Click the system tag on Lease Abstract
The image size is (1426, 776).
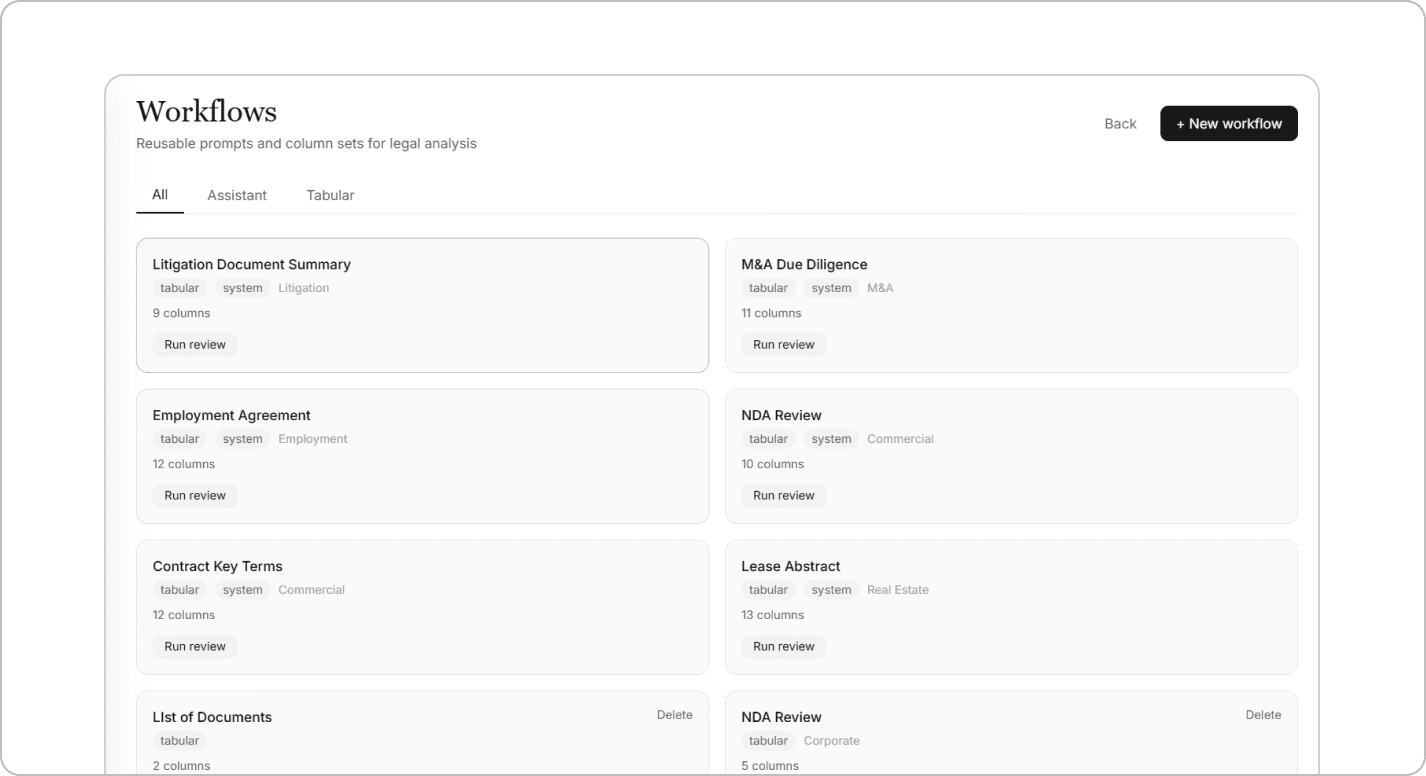(x=831, y=590)
